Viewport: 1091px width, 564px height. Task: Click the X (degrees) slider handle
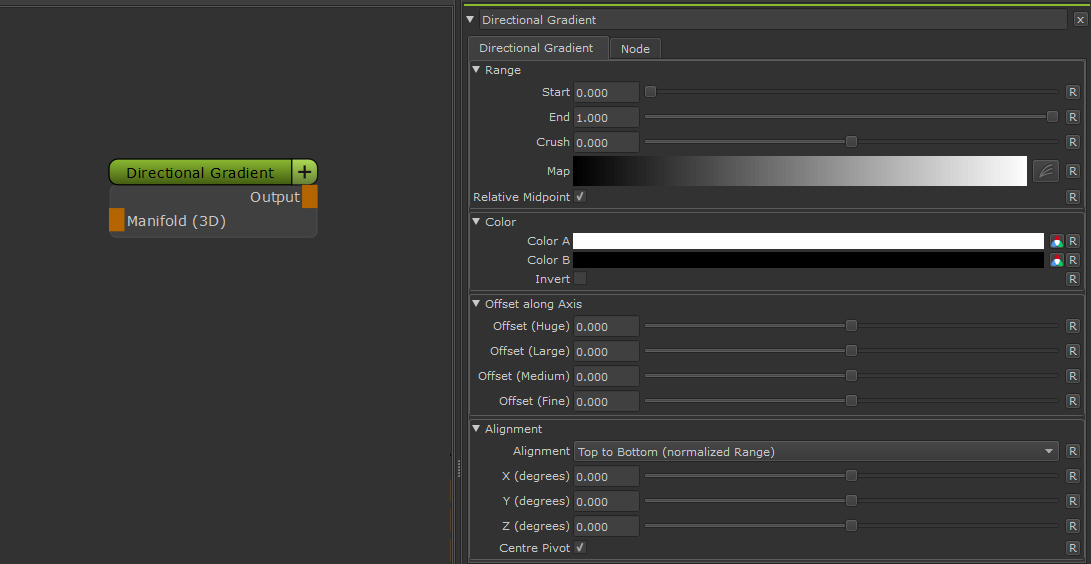(851, 476)
